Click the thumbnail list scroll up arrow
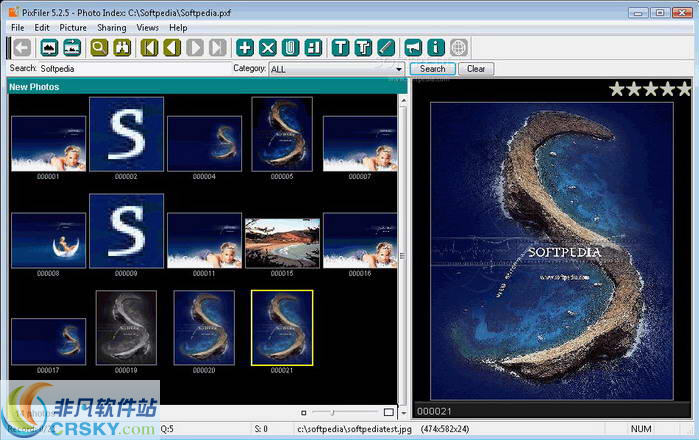 click(x=403, y=101)
